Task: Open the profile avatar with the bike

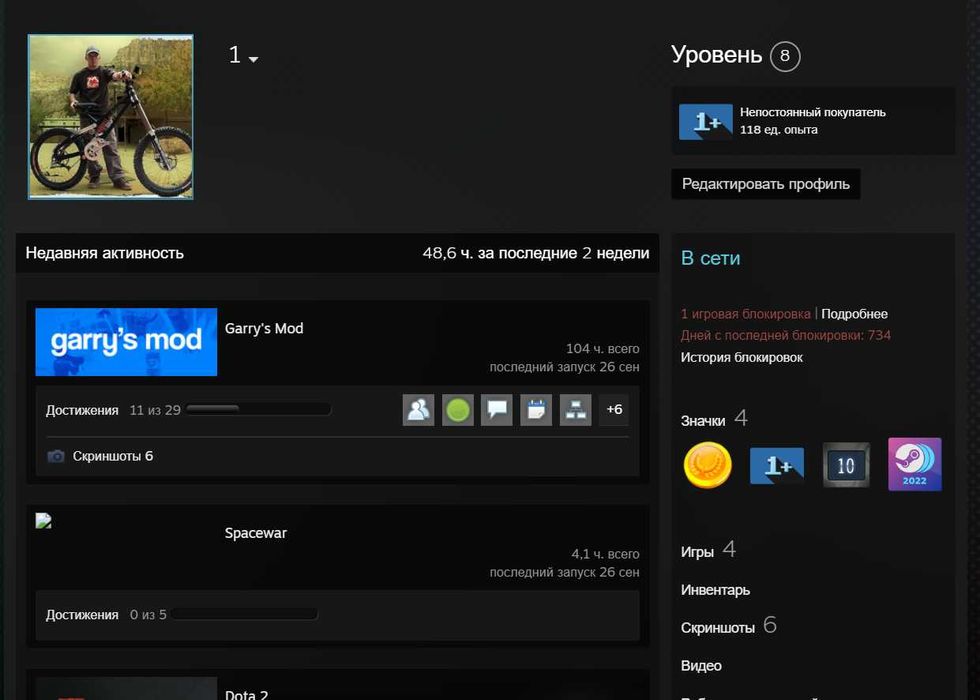Action: [111, 117]
